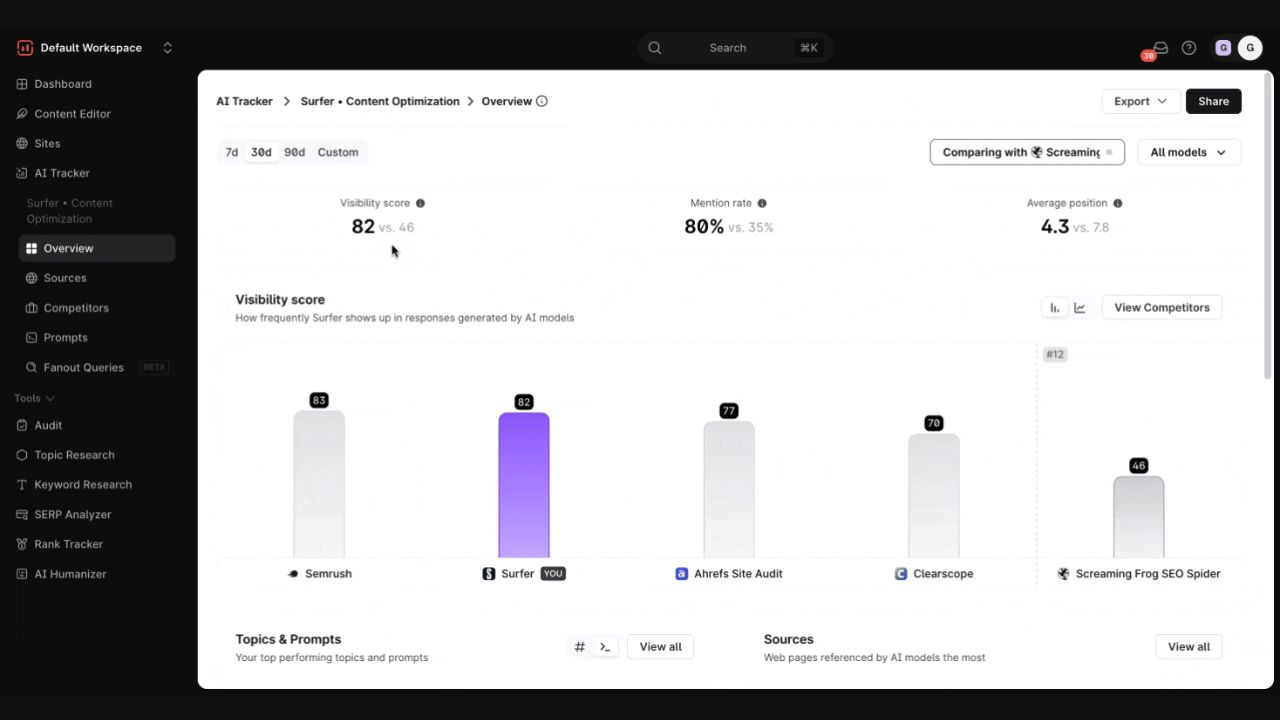Open Competitors in the sidebar

tap(97, 308)
